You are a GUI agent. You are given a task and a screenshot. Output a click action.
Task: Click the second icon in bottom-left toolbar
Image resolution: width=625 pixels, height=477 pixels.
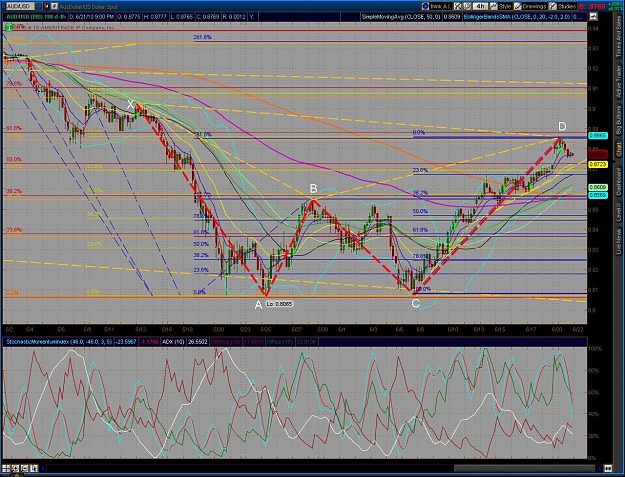(15, 468)
